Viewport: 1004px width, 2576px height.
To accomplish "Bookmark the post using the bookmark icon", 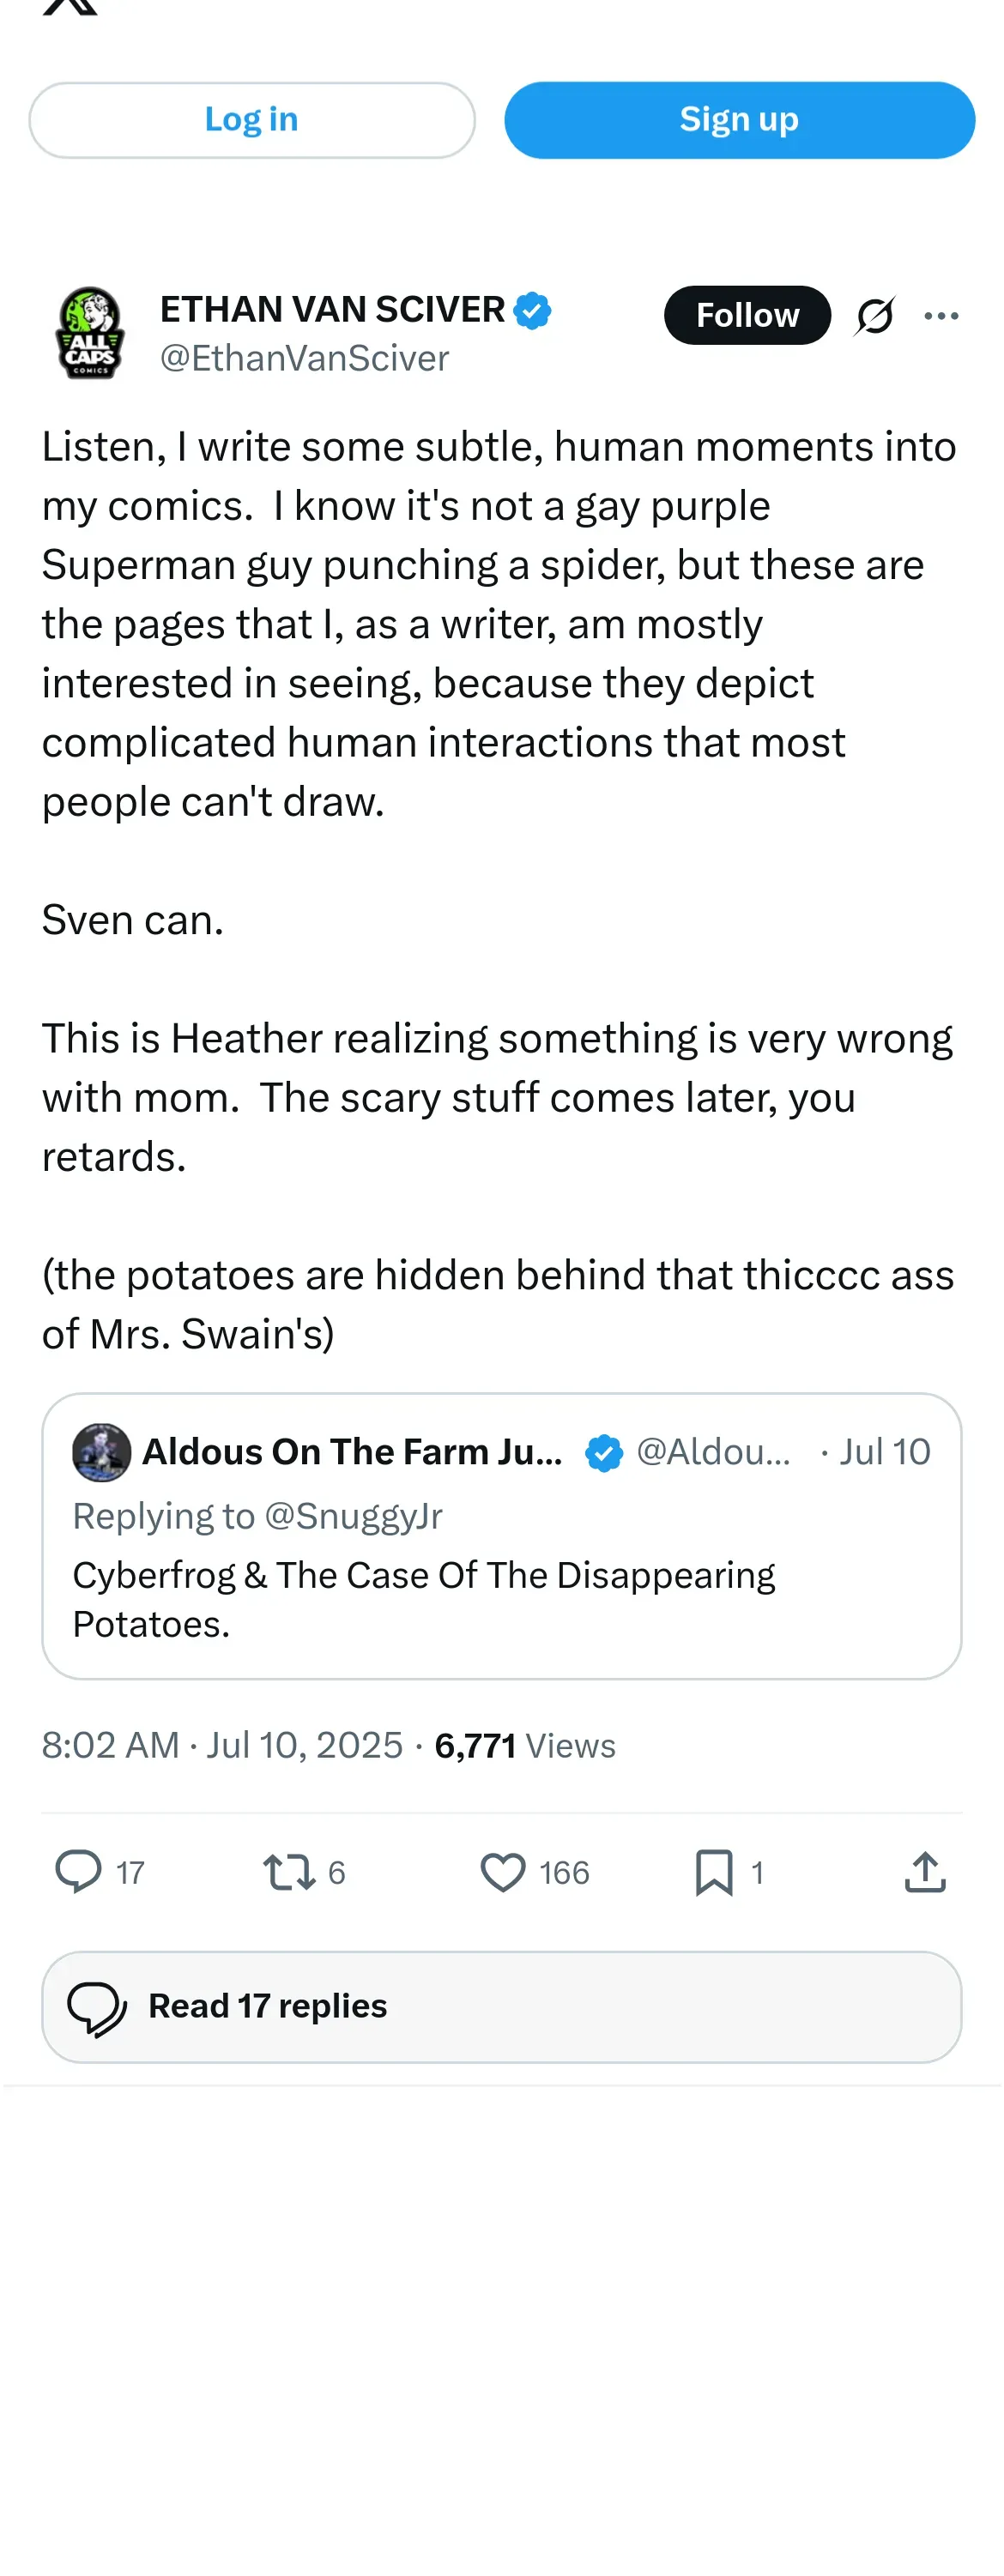I will pyautogui.click(x=714, y=1871).
